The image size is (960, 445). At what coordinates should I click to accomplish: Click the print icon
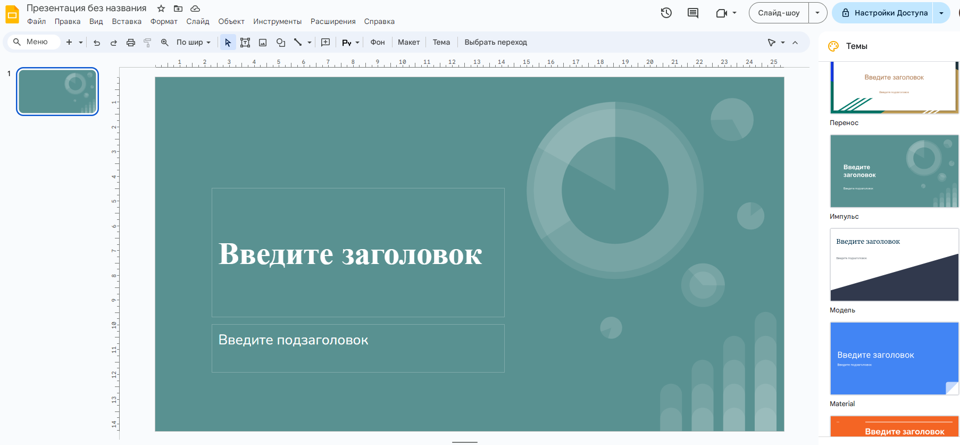coord(130,43)
